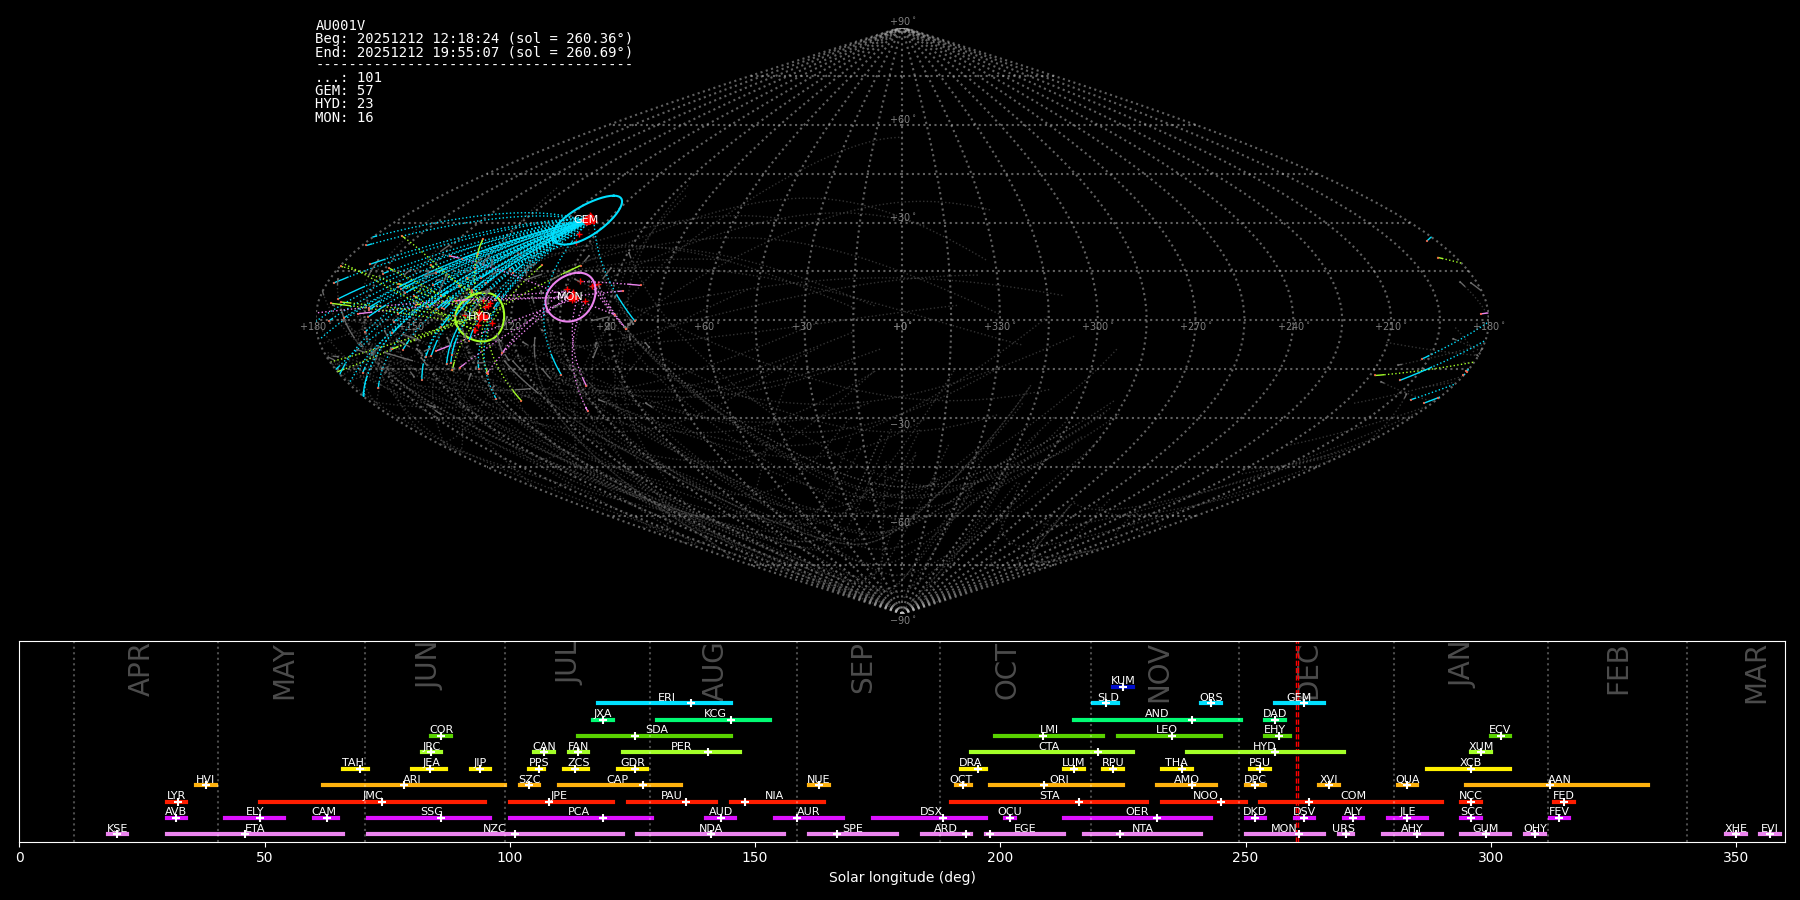Screen dimensions: 1800x900
Task: Click the NZC shower bar
Action: pos(495,834)
